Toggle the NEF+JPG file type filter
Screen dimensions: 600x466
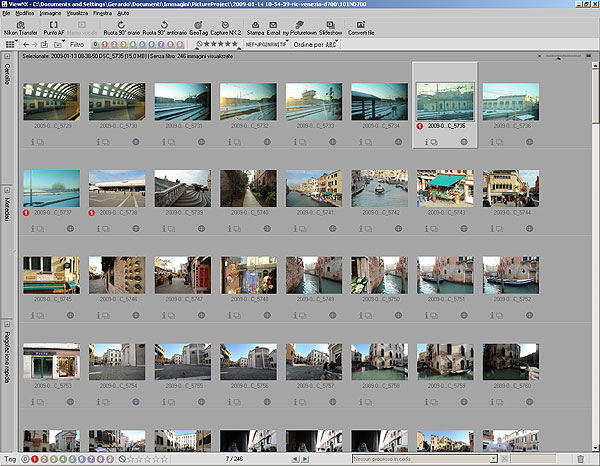(x=266, y=44)
